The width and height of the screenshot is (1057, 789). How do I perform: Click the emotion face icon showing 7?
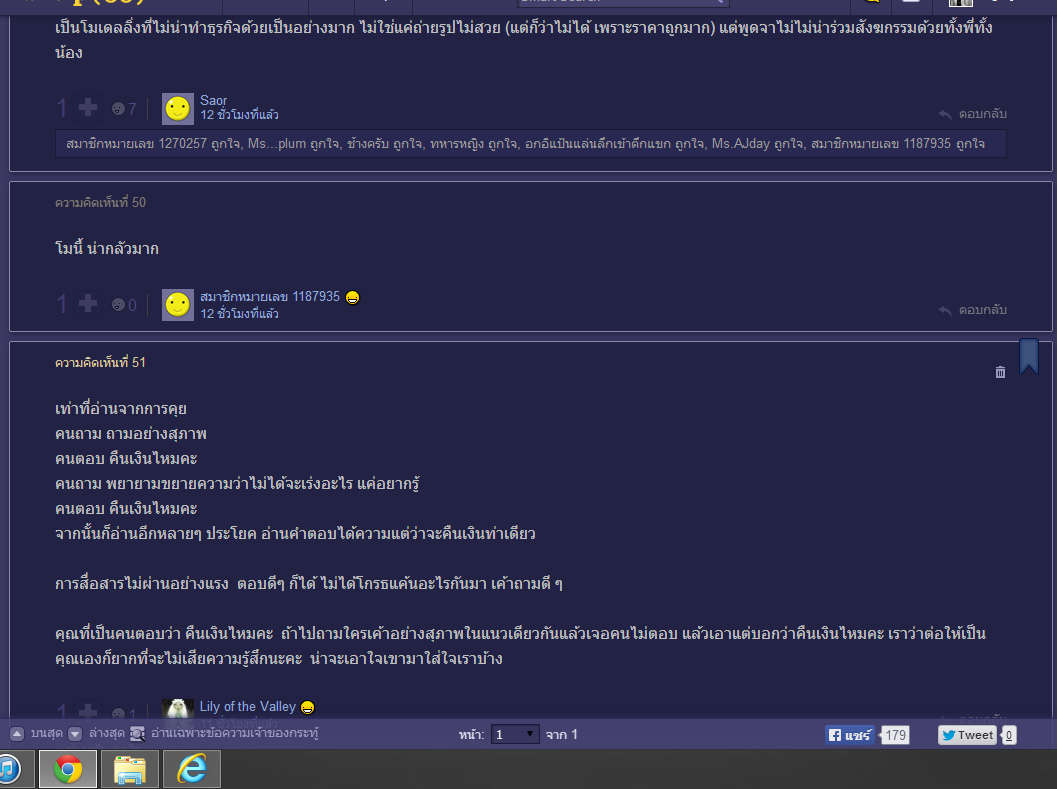click(119, 109)
